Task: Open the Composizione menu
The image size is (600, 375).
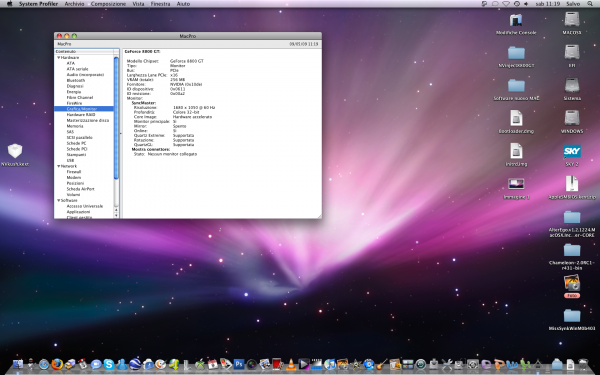Action: click(108, 4)
